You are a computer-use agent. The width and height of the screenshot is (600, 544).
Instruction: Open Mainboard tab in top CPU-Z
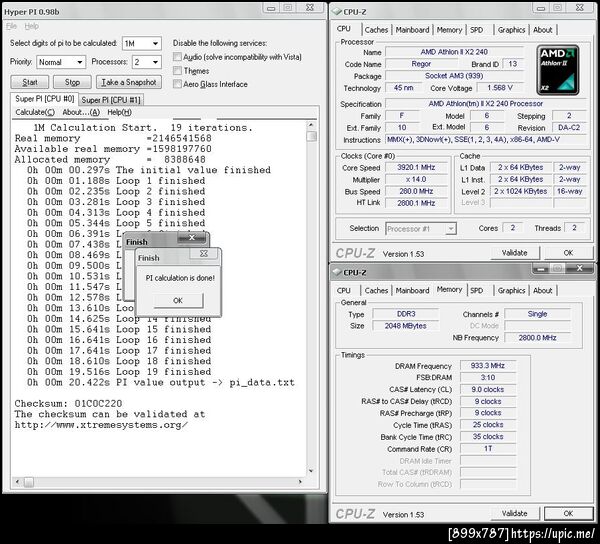click(x=412, y=29)
